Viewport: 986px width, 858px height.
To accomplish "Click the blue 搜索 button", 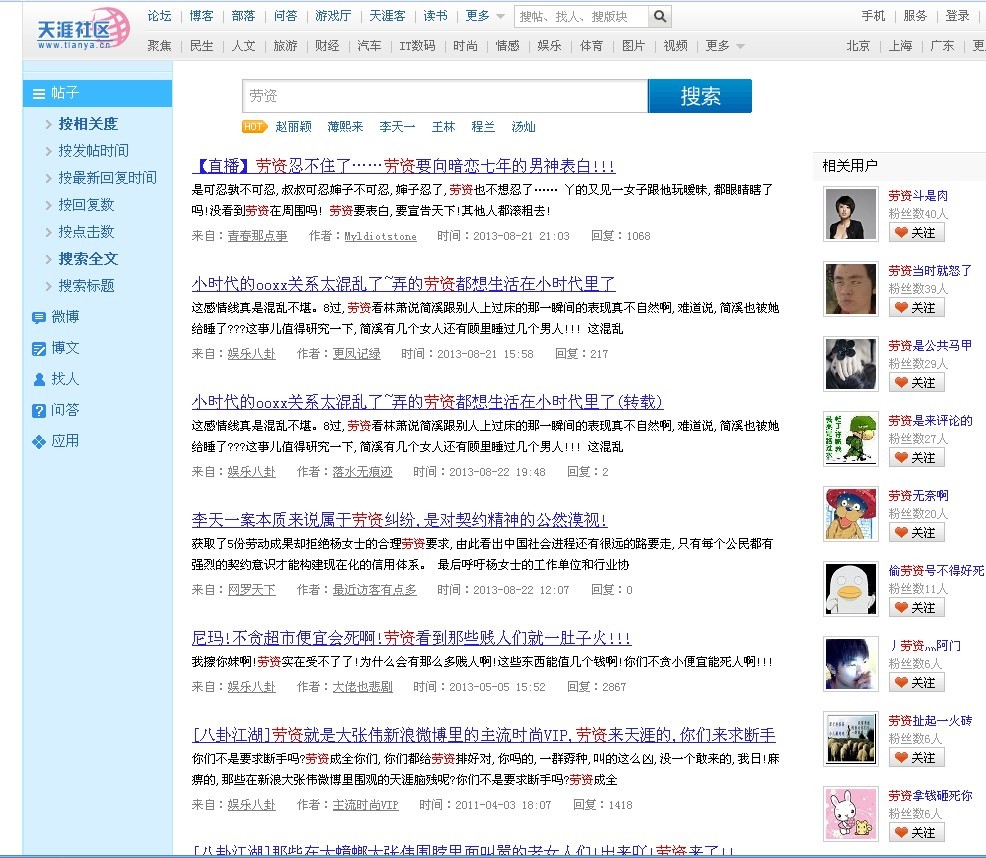I will click(699, 96).
